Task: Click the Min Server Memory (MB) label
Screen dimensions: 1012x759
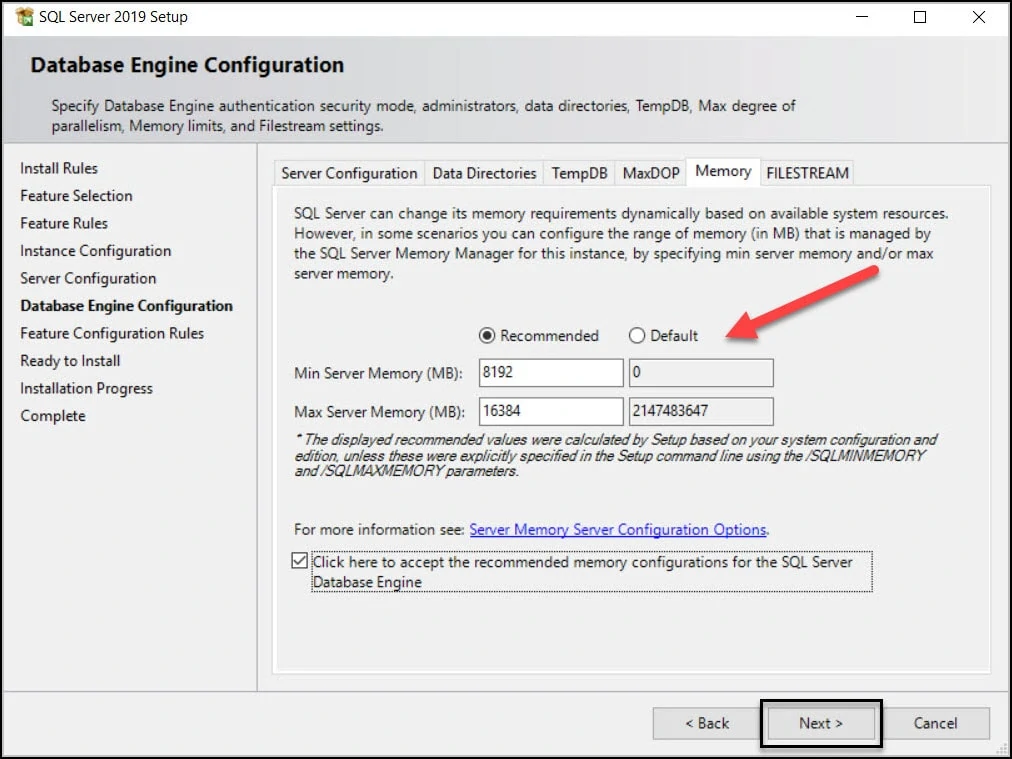Action: pyautogui.click(x=378, y=373)
